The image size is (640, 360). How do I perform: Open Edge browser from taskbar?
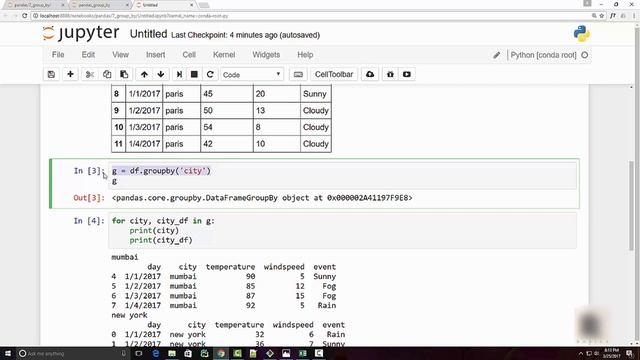[x=156, y=353]
